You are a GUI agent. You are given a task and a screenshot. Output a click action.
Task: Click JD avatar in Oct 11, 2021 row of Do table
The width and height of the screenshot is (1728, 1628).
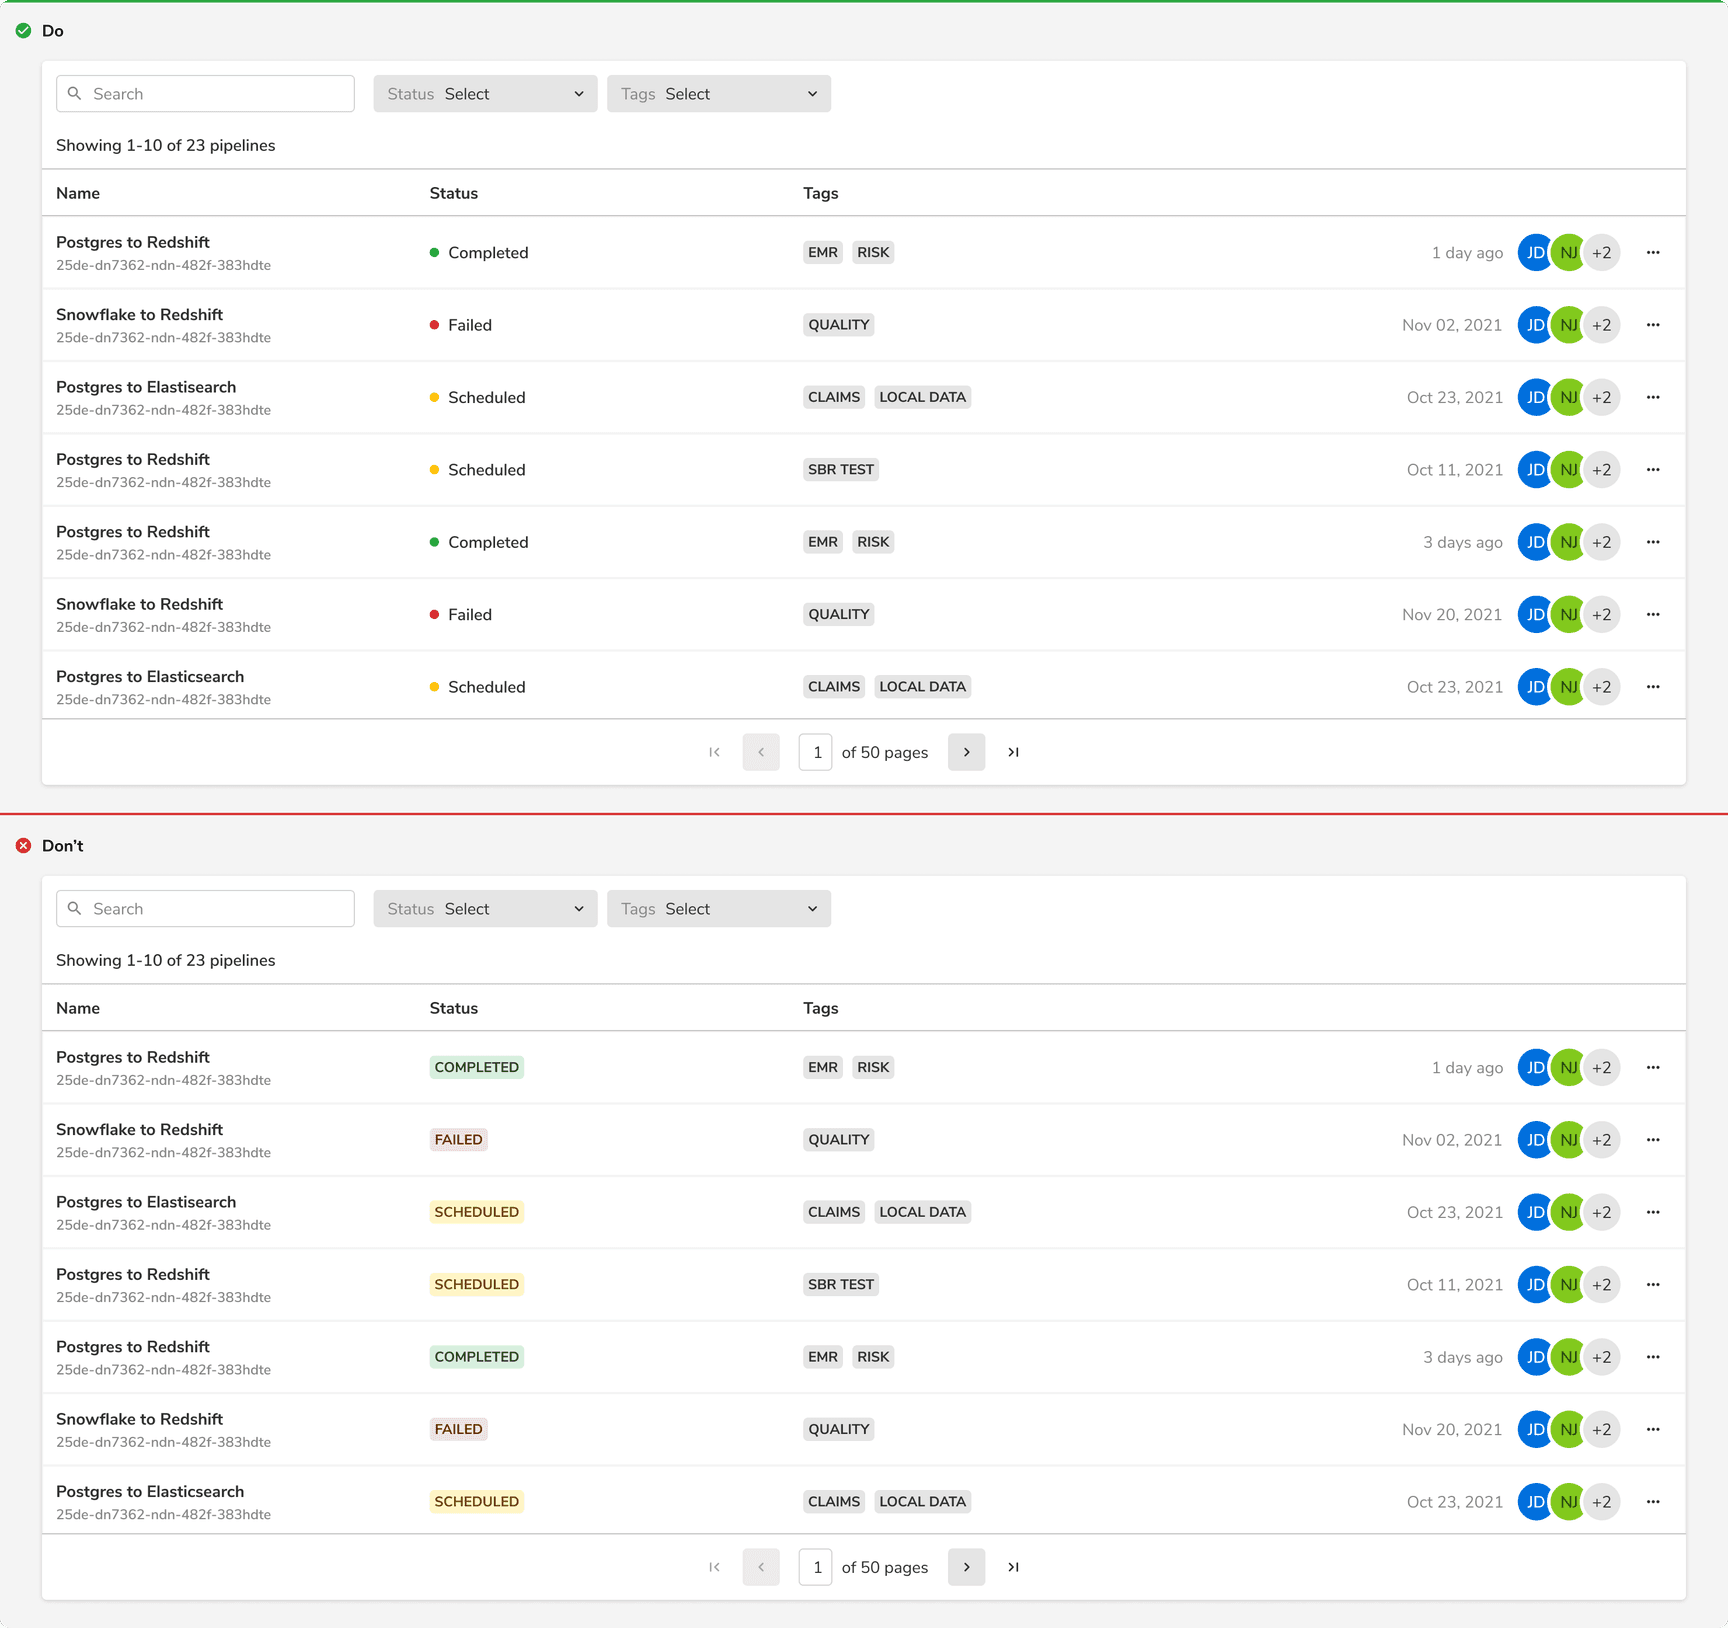(1535, 470)
